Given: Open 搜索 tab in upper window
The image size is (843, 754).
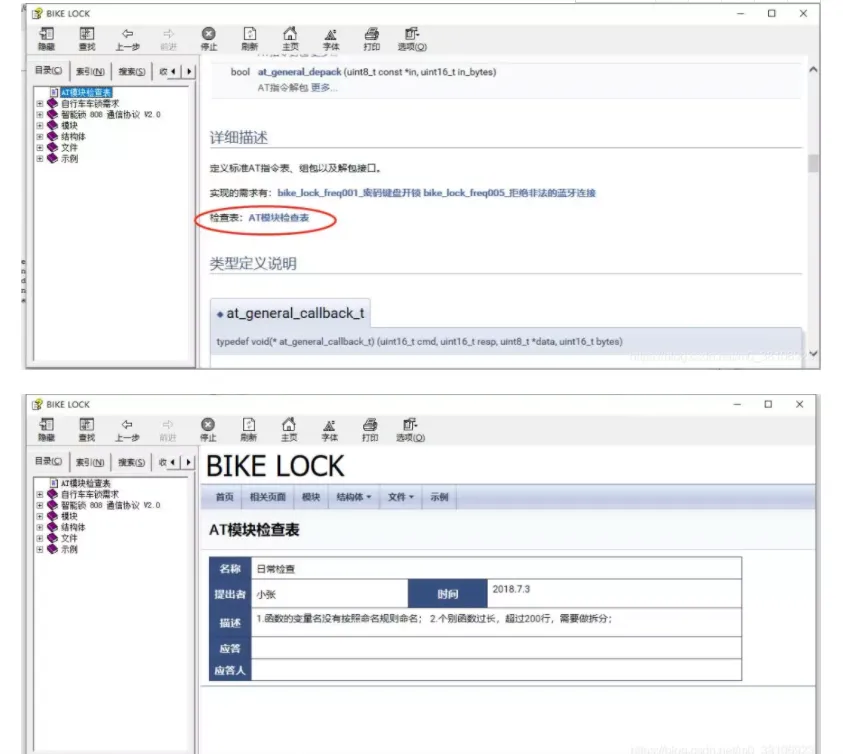Looking at the screenshot, I should [132, 71].
